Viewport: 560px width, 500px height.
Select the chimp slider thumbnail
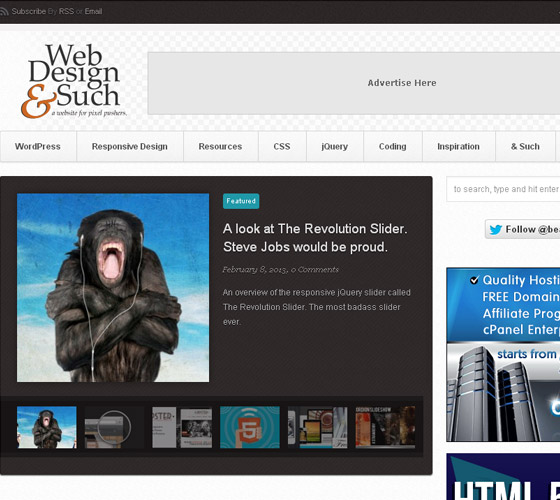[47, 427]
